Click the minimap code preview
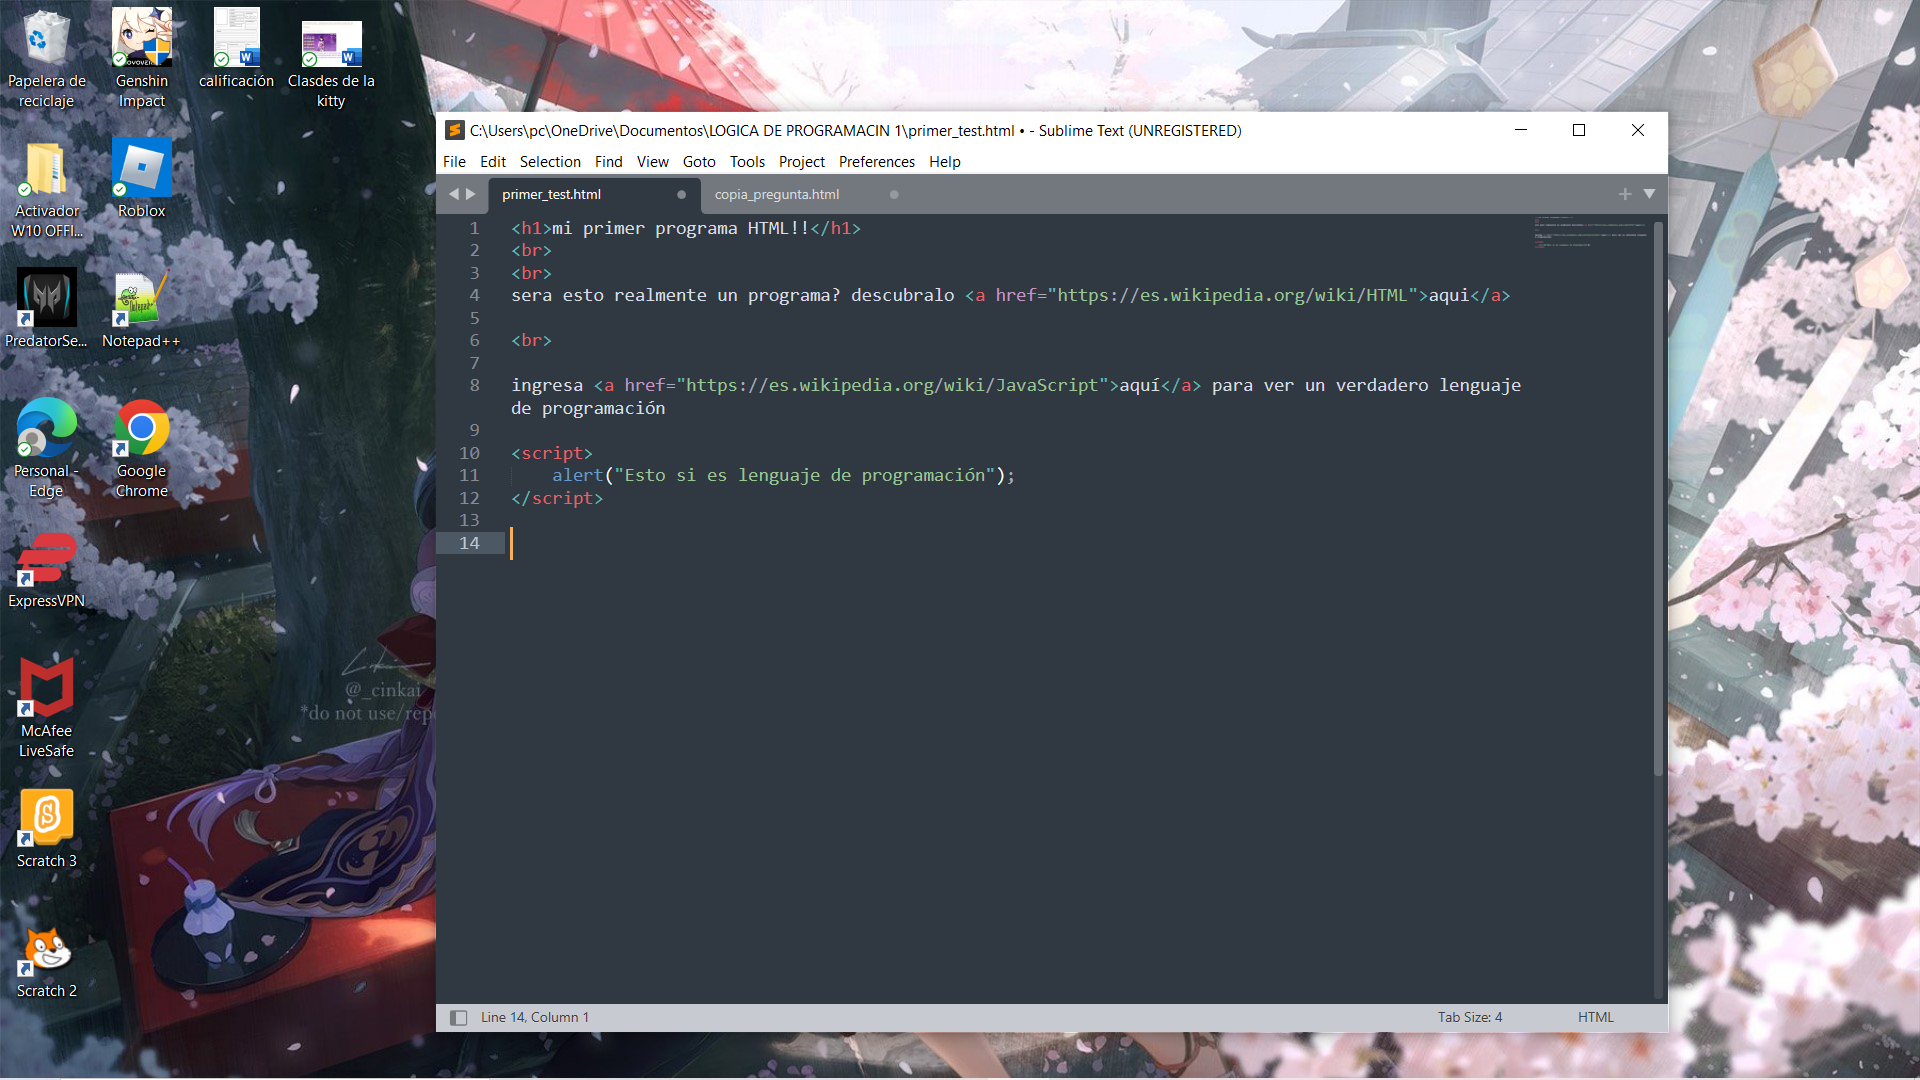The height and width of the screenshot is (1080, 1920). click(1590, 232)
